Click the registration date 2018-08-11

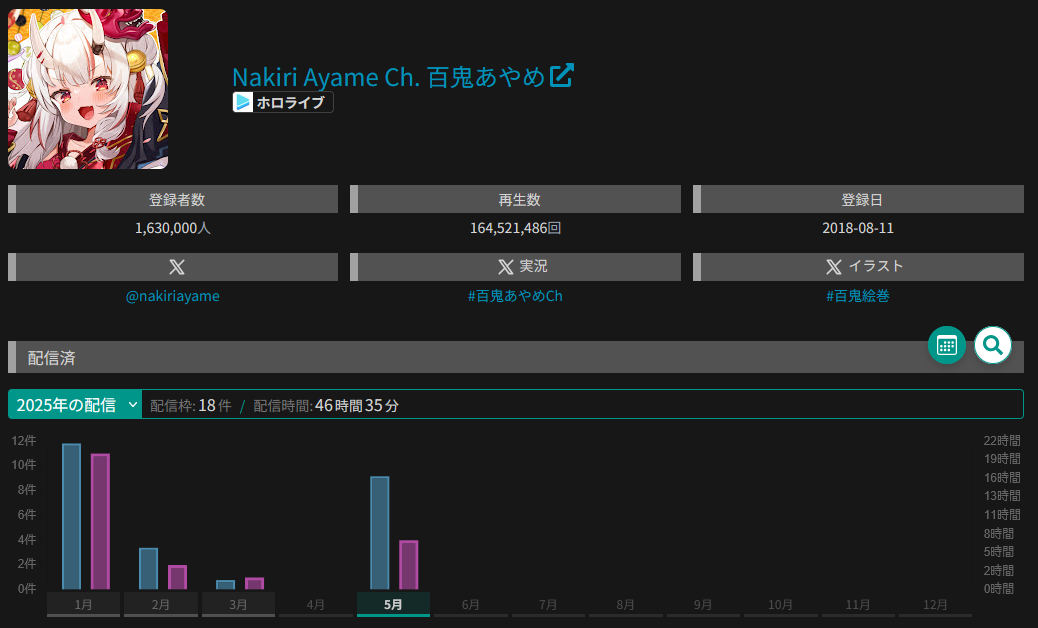858,228
